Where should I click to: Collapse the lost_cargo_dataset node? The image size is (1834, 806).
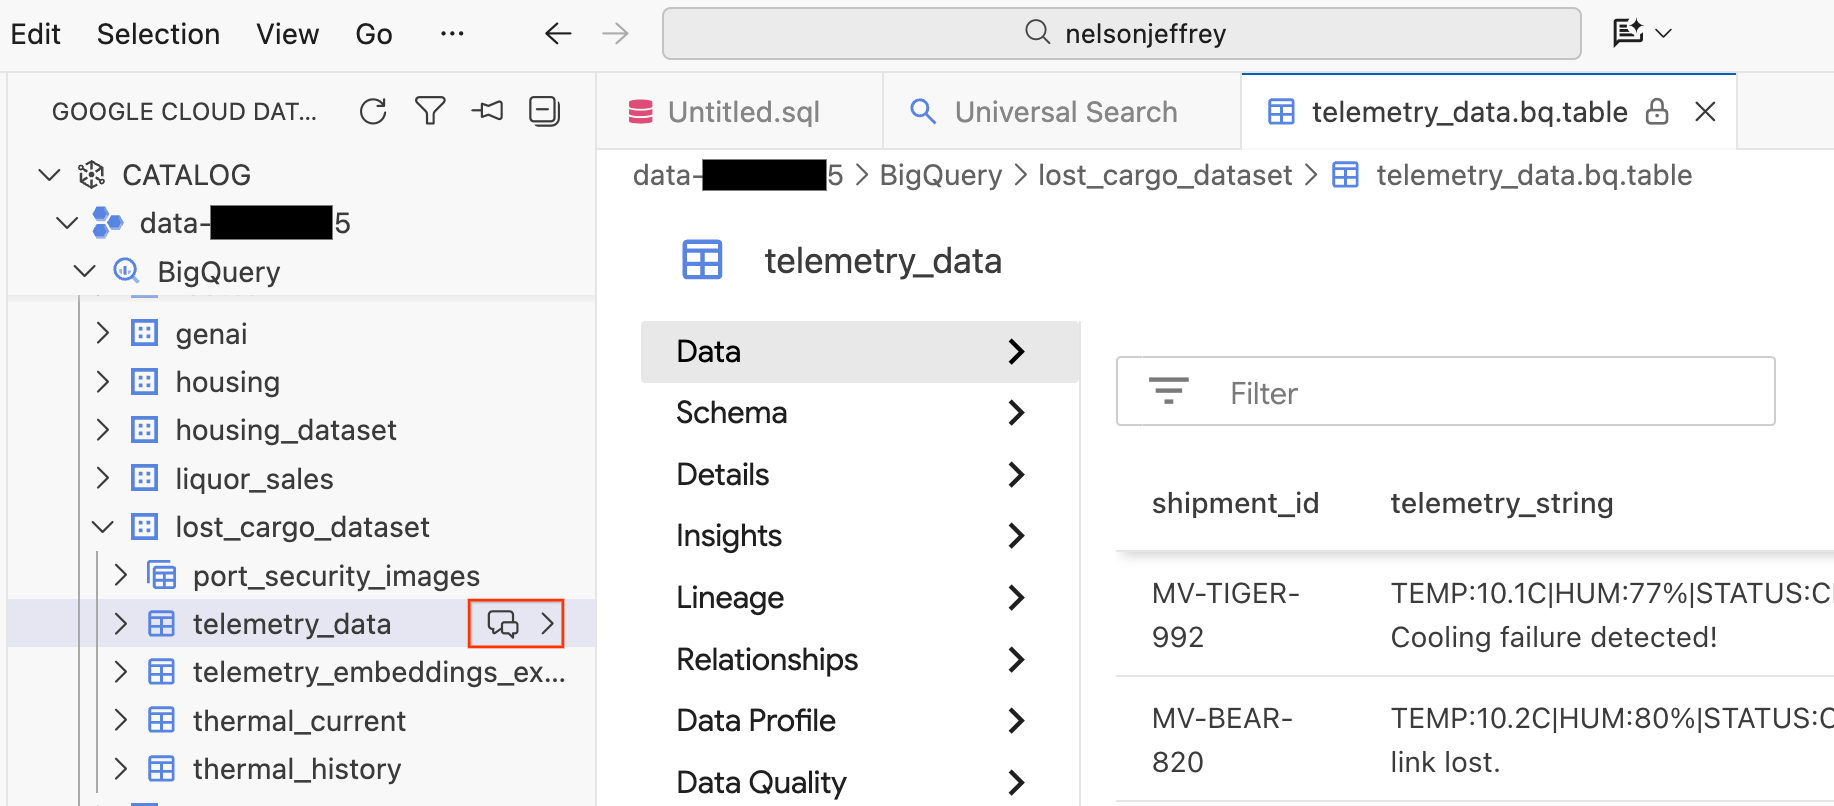pos(102,527)
